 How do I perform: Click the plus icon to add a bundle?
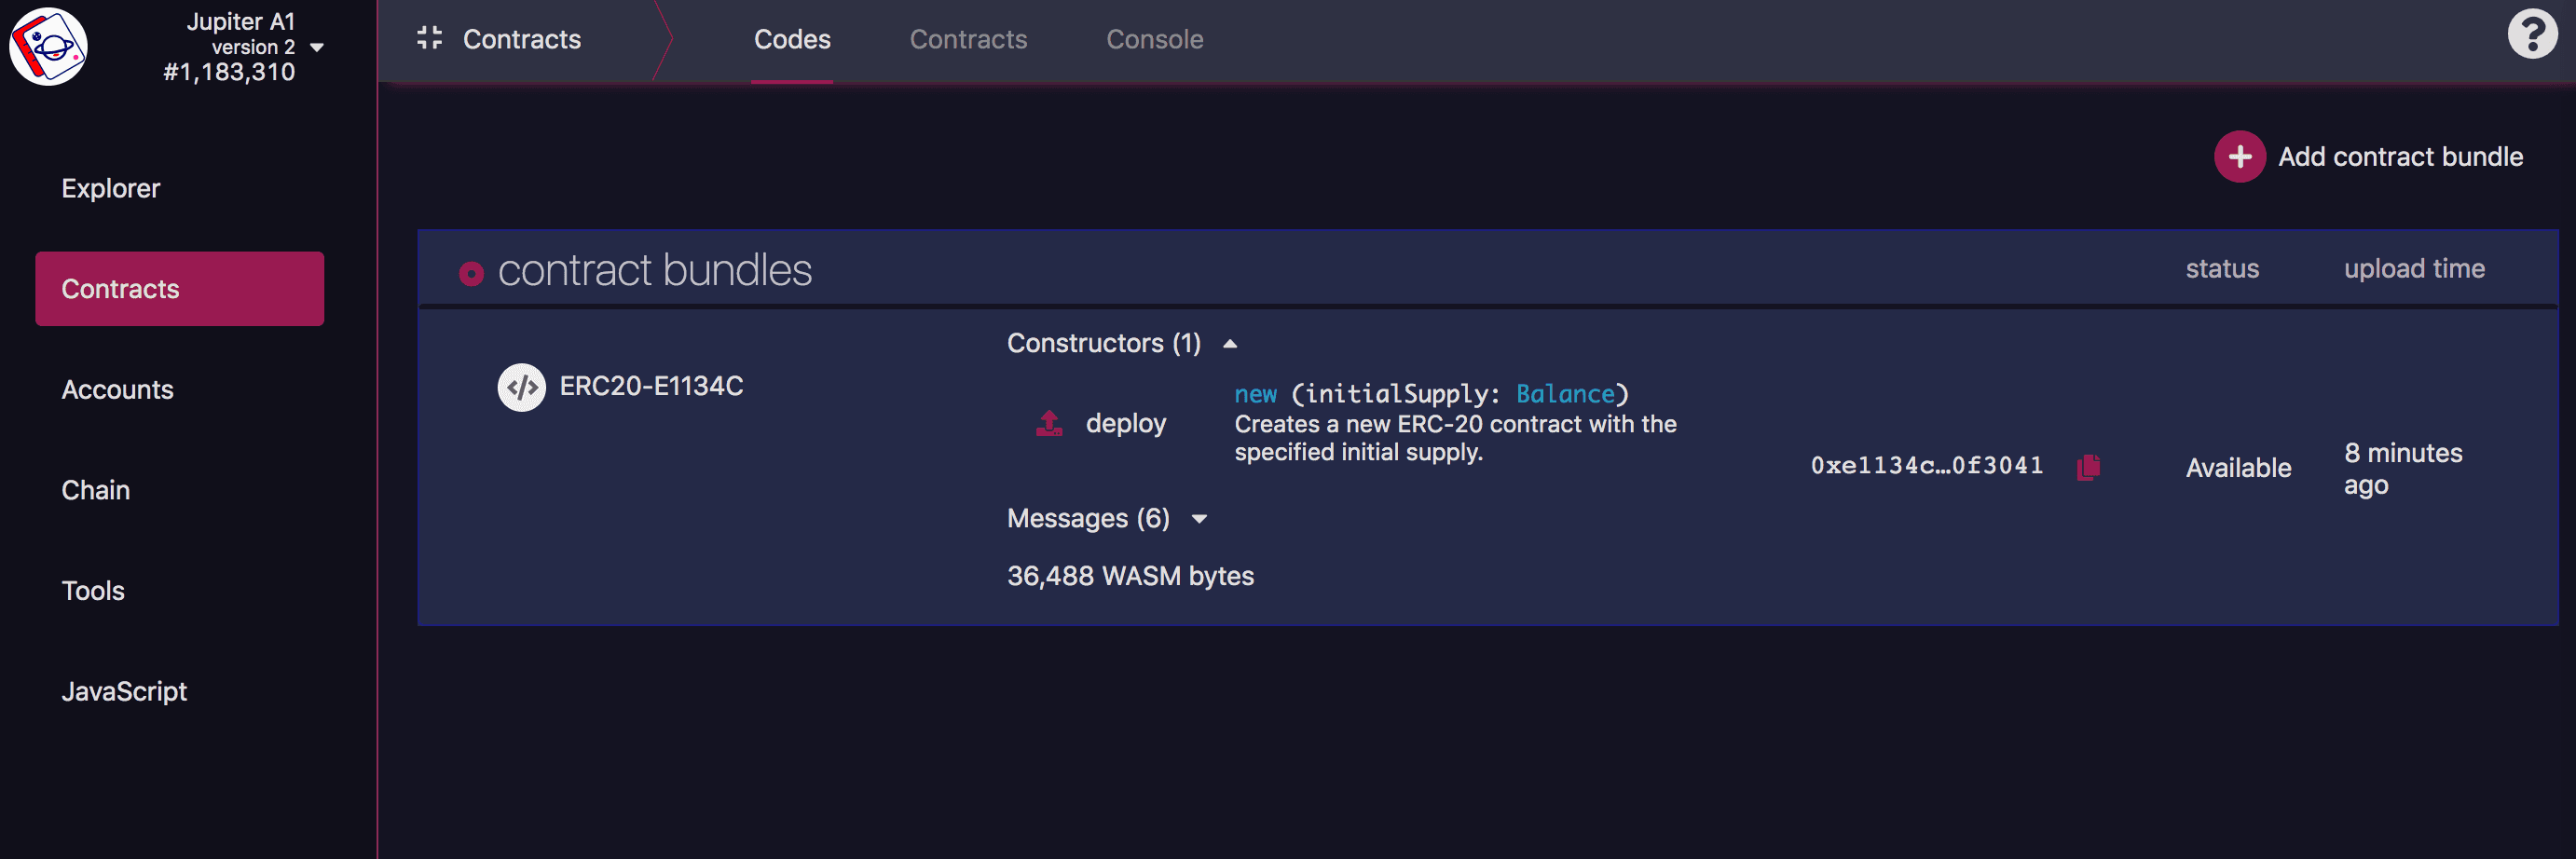pos(2238,157)
